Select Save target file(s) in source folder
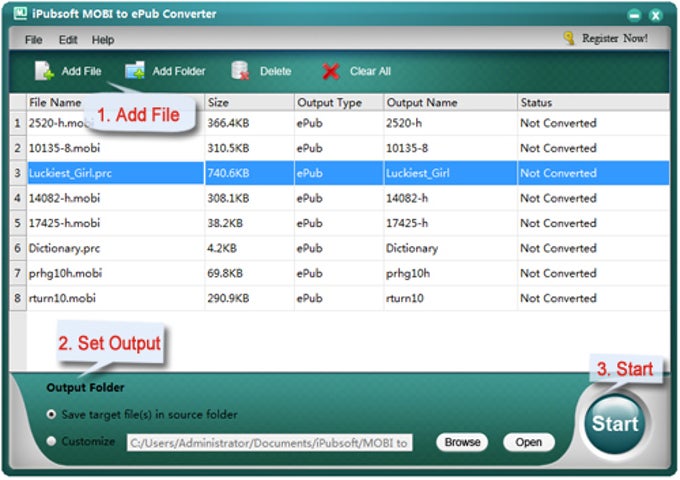Viewport: 680px width, 480px height. [51, 415]
